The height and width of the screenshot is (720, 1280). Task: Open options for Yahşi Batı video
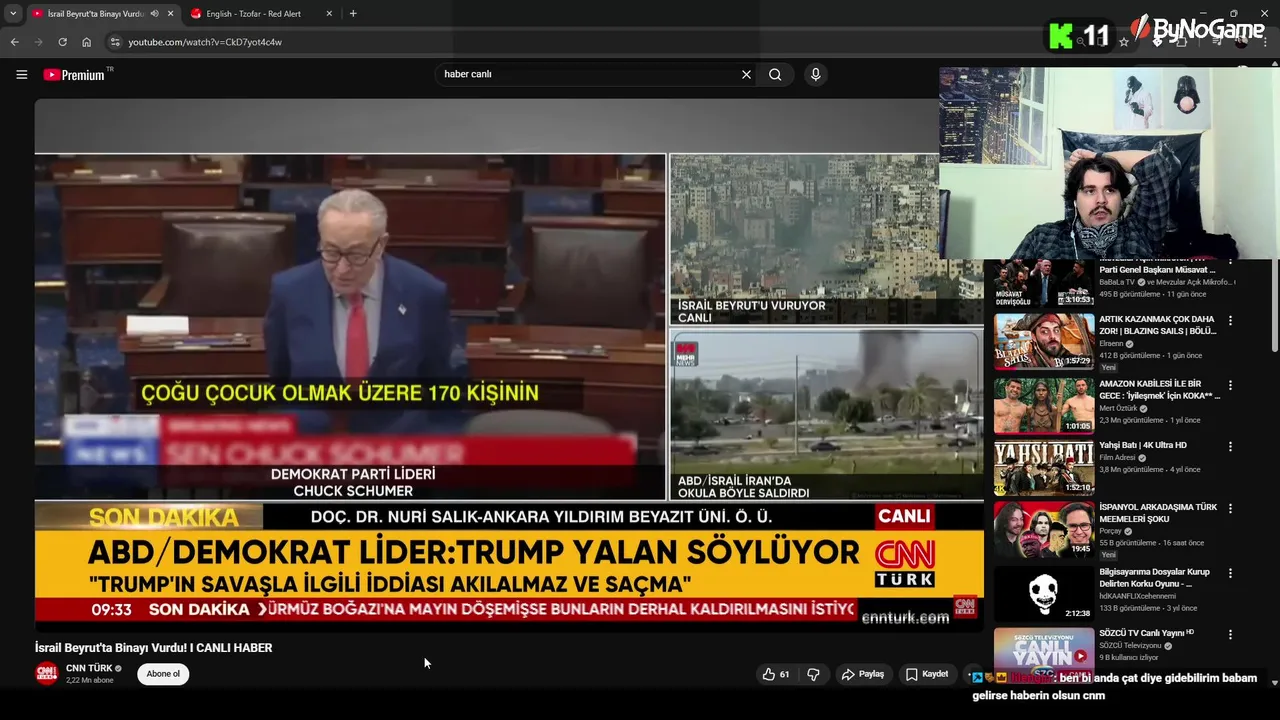pos(1230,446)
